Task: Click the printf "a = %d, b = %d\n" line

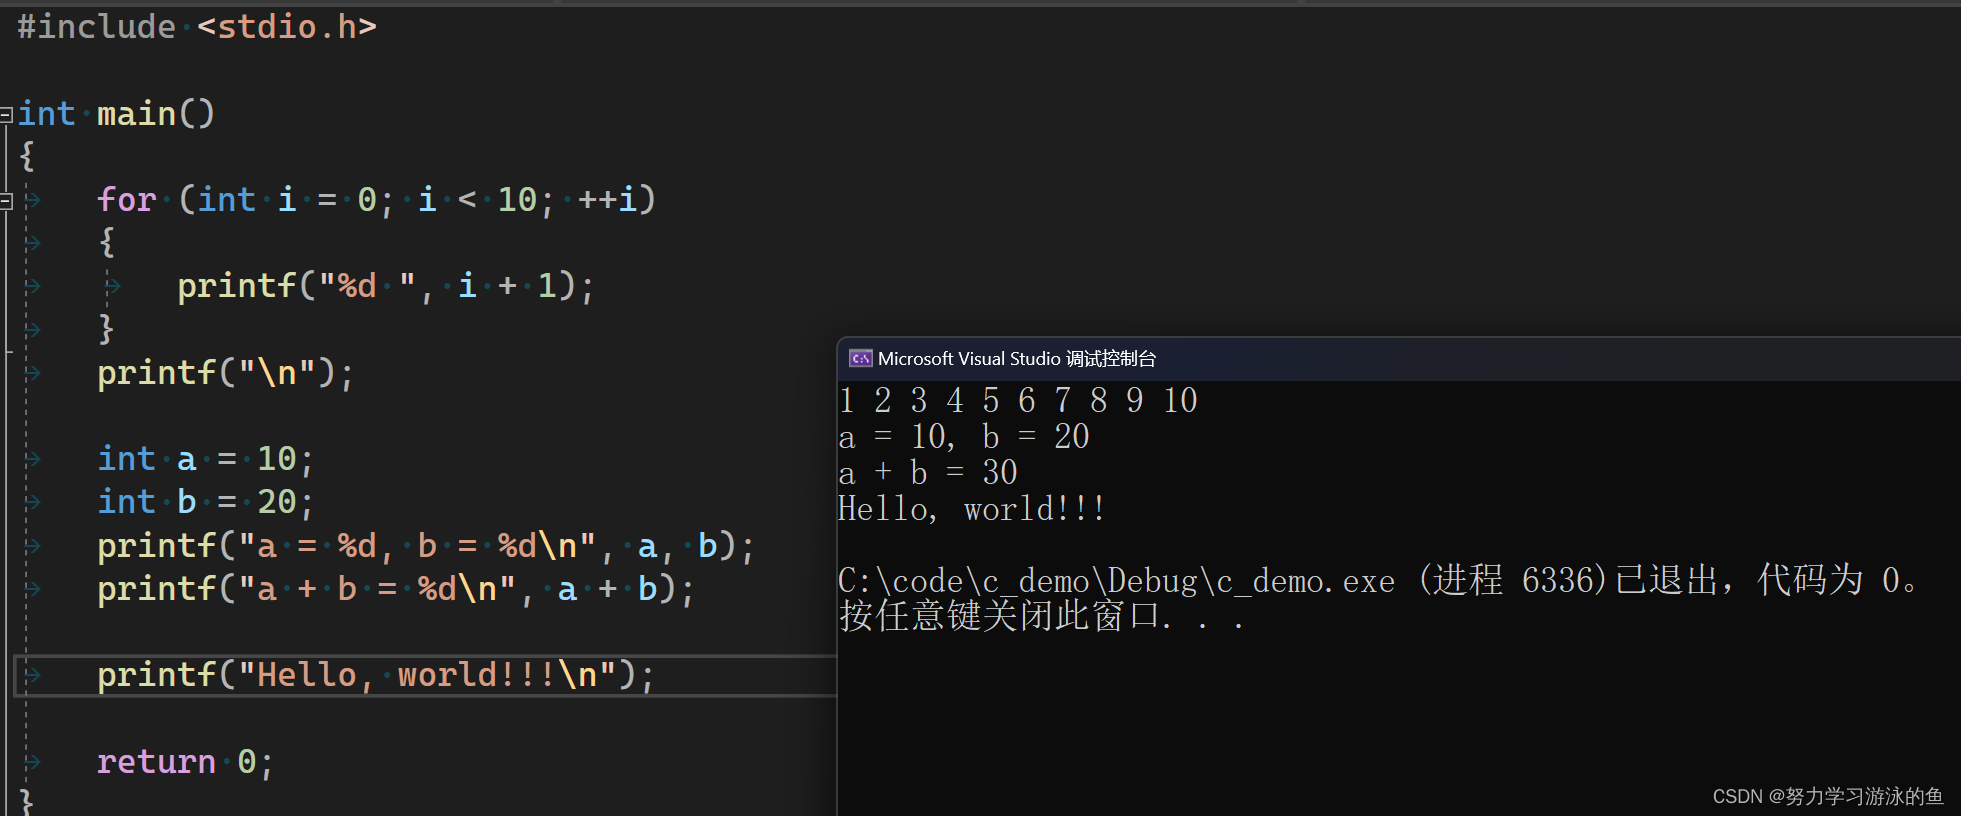Action: click(x=426, y=546)
